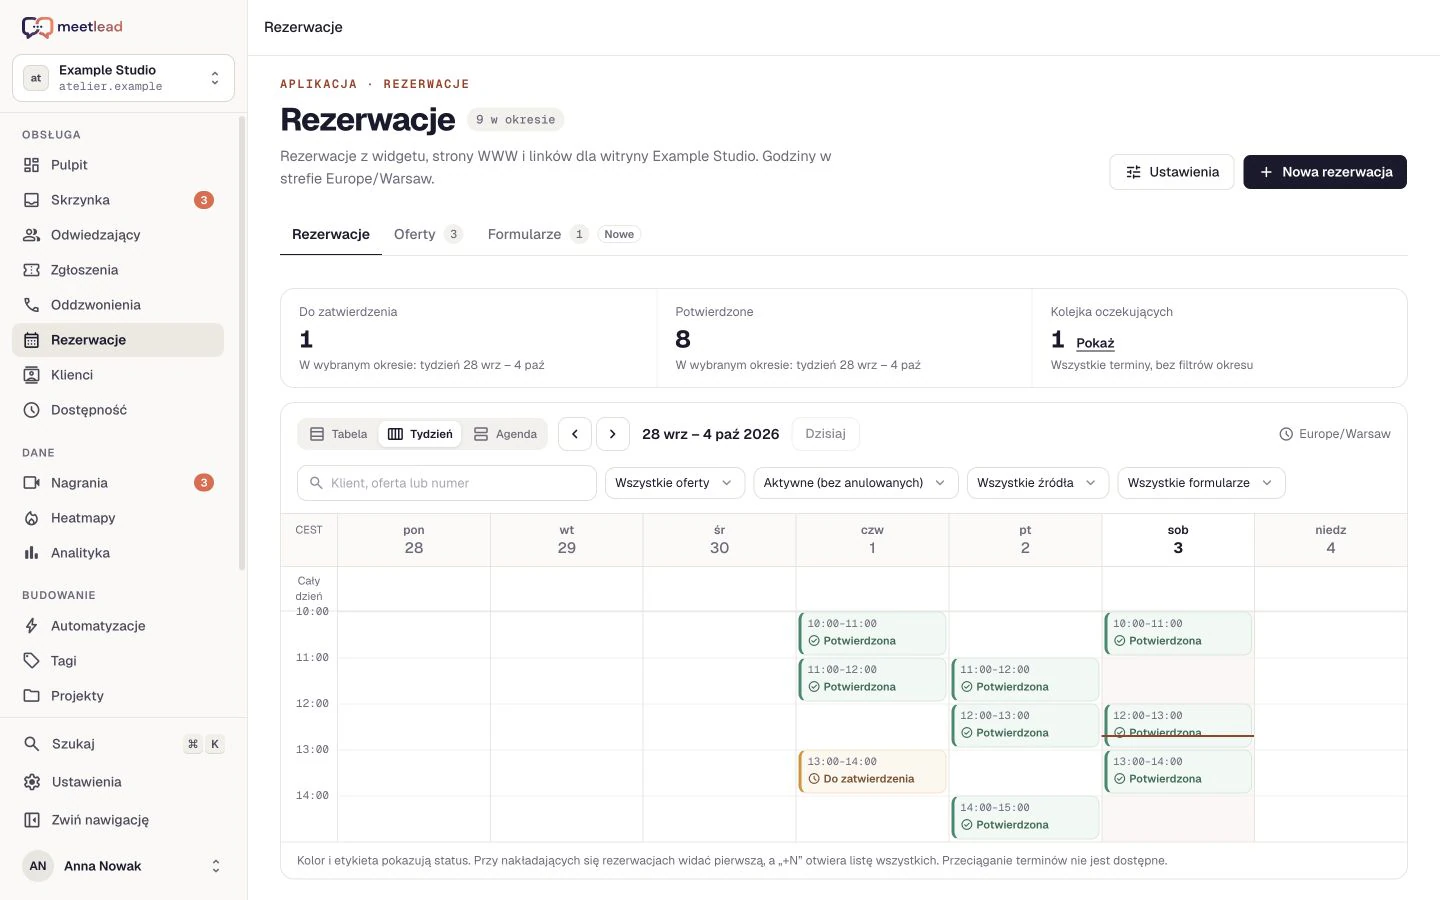The width and height of the screenshot is (1440, 900).
Task: Expand the Wszystkie oferty filter
Action: click(675, 483)
